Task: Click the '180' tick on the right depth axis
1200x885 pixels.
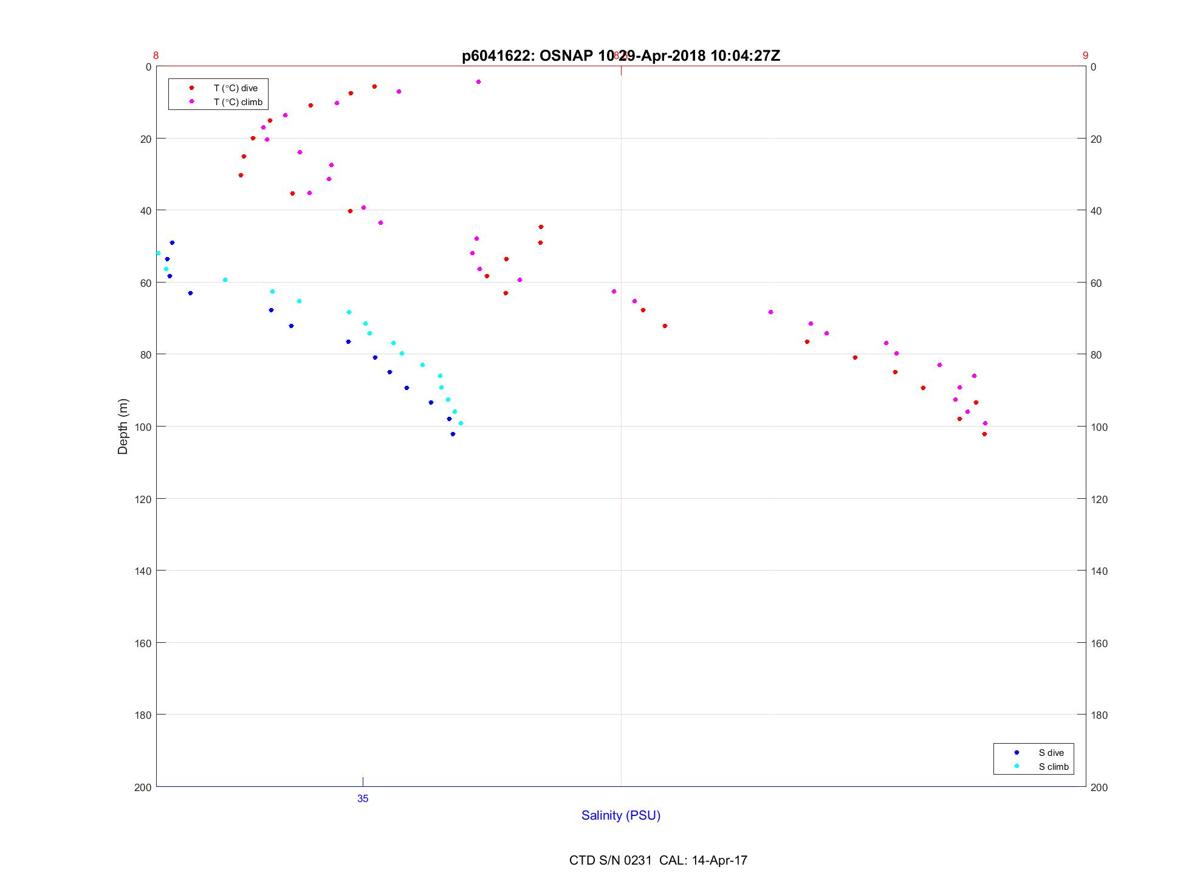Action: click(1100, 715)
